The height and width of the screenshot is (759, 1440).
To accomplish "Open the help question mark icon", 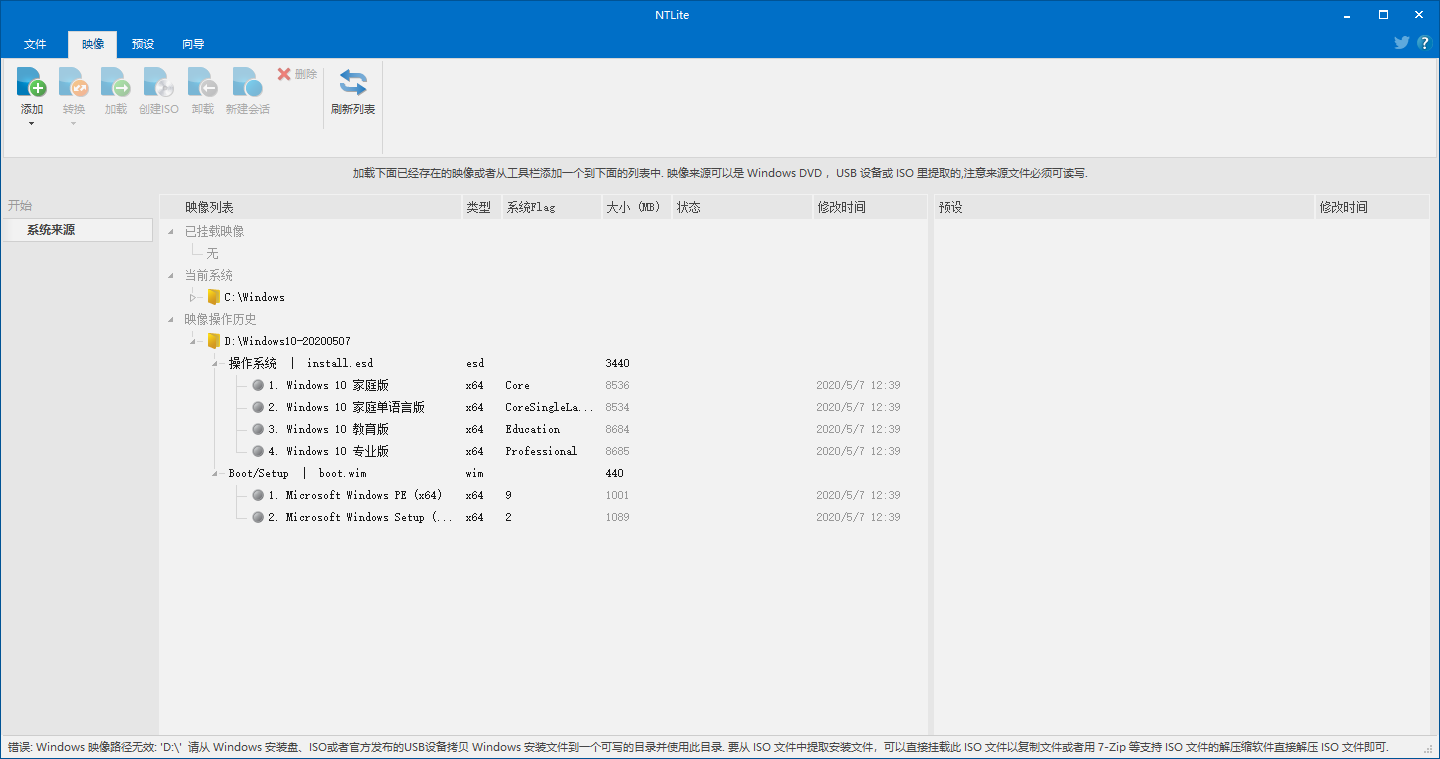I will [1424, 43].
